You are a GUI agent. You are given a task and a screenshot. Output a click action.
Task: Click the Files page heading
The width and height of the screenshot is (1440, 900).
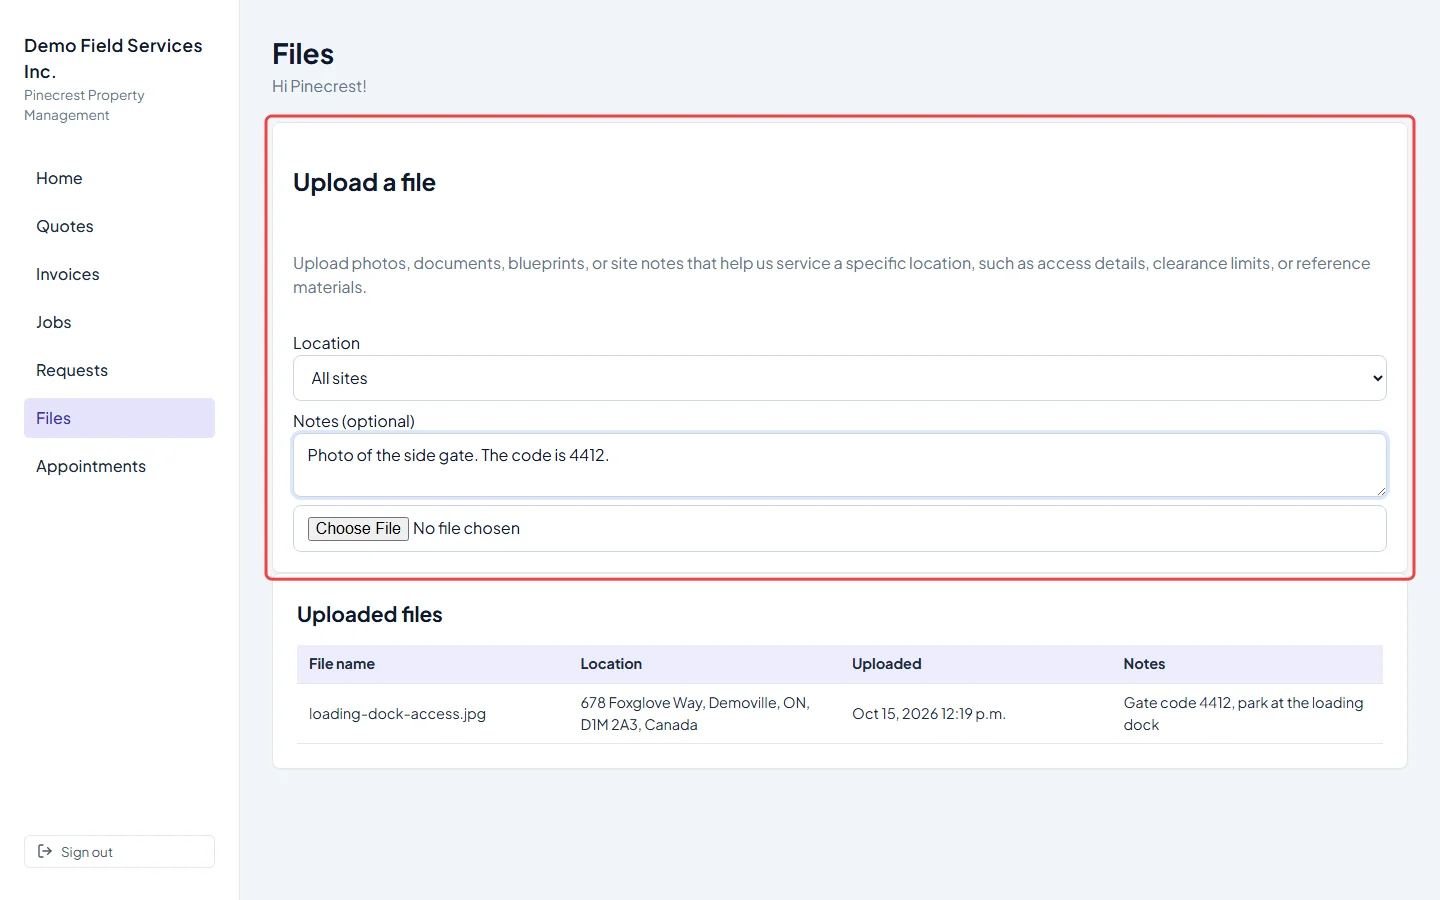pyautogui.click(x=303, y=54)
